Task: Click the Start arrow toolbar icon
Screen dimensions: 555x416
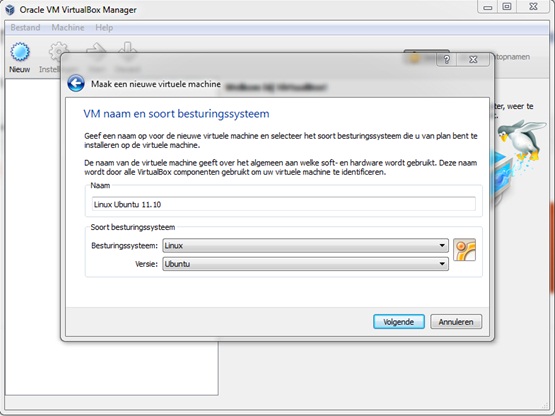Action: (x=96, y=51)
